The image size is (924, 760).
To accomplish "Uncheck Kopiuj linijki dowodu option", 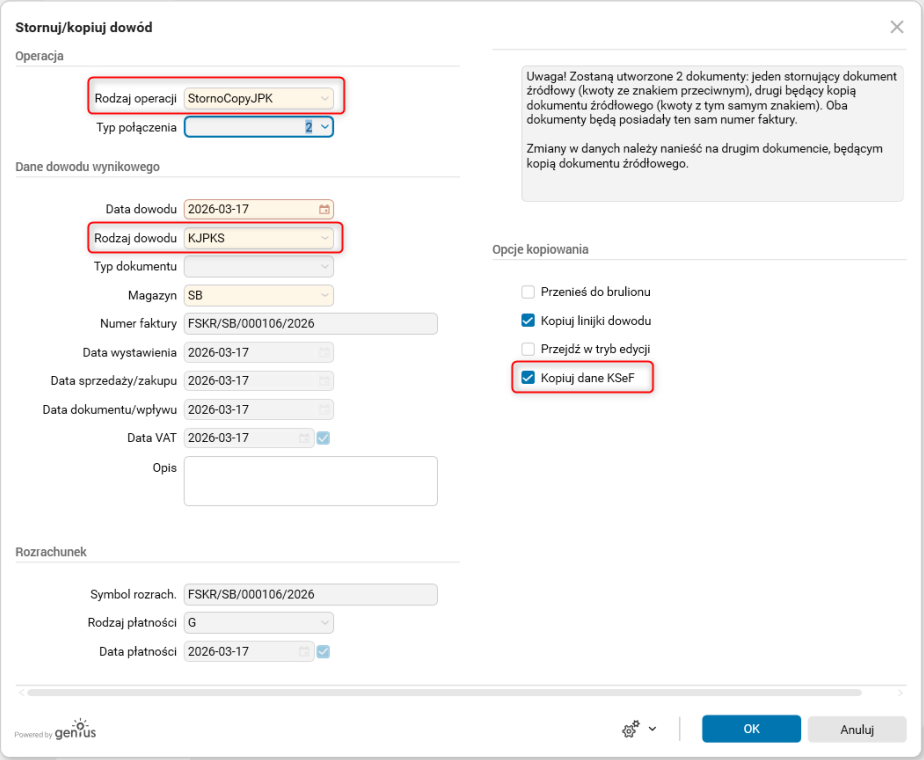I will click(528, 321).
